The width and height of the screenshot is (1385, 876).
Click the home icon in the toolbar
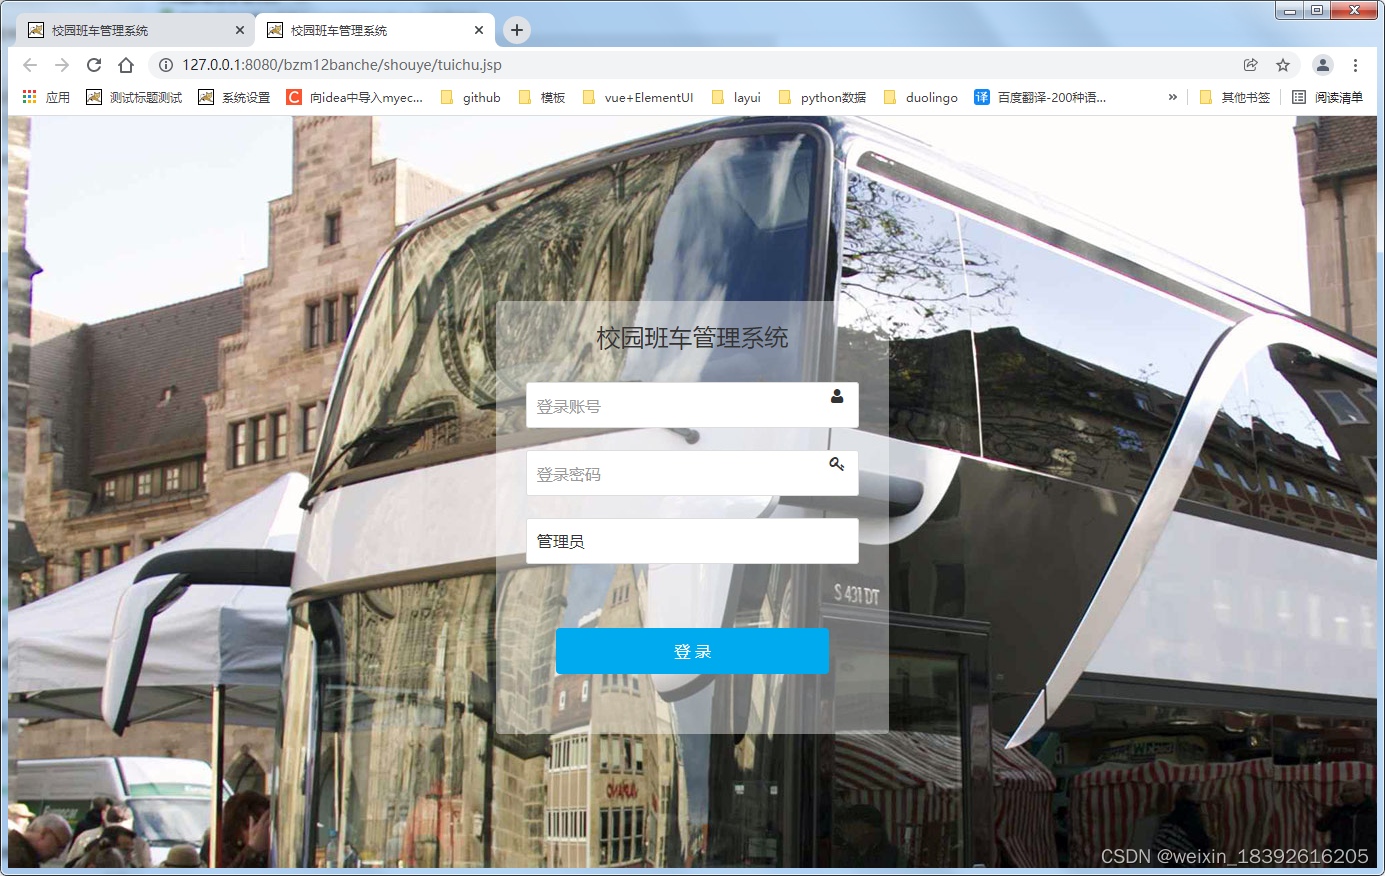coord(127,64)
